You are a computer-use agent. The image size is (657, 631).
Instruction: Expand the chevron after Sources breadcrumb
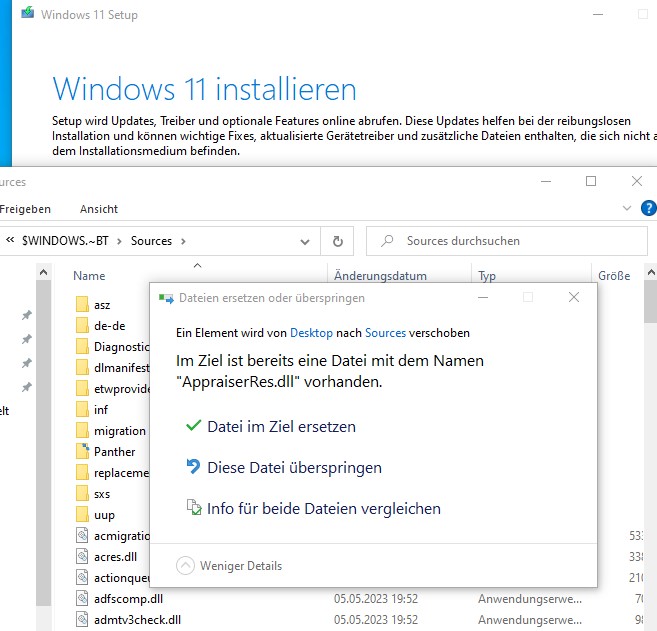[x=183, y=241]
